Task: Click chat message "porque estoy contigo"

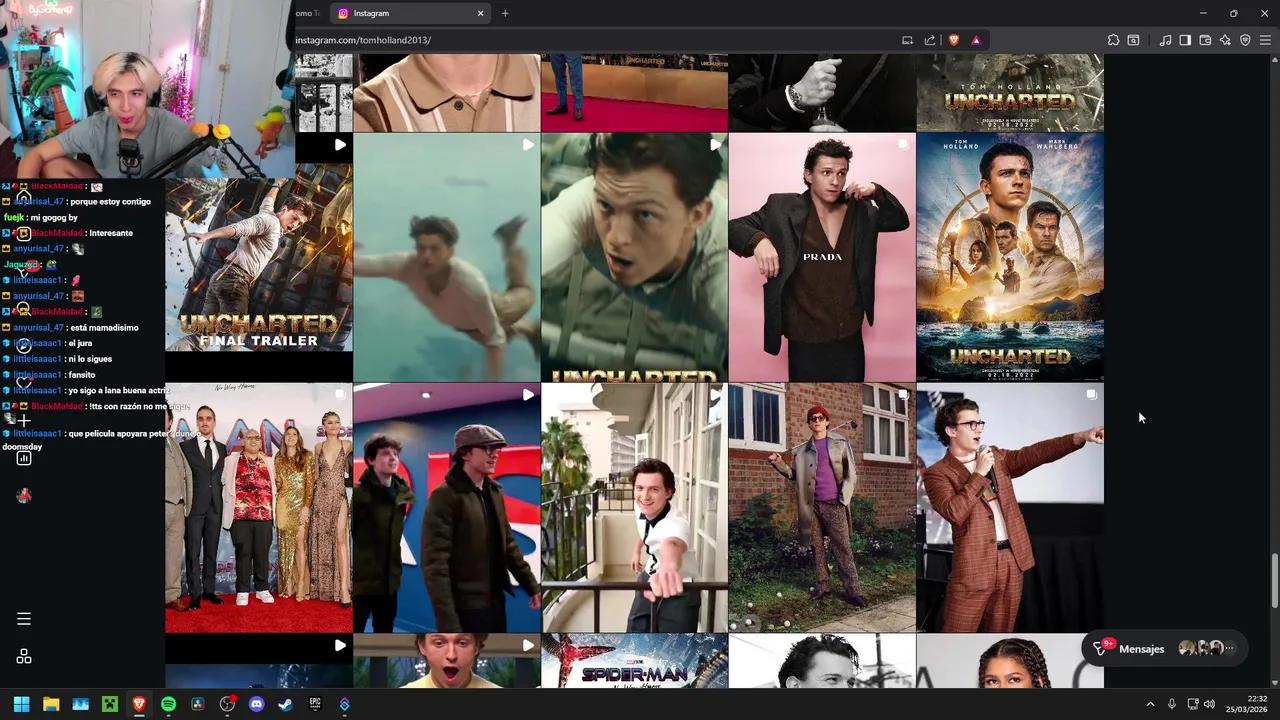Action: click(110, 201)
